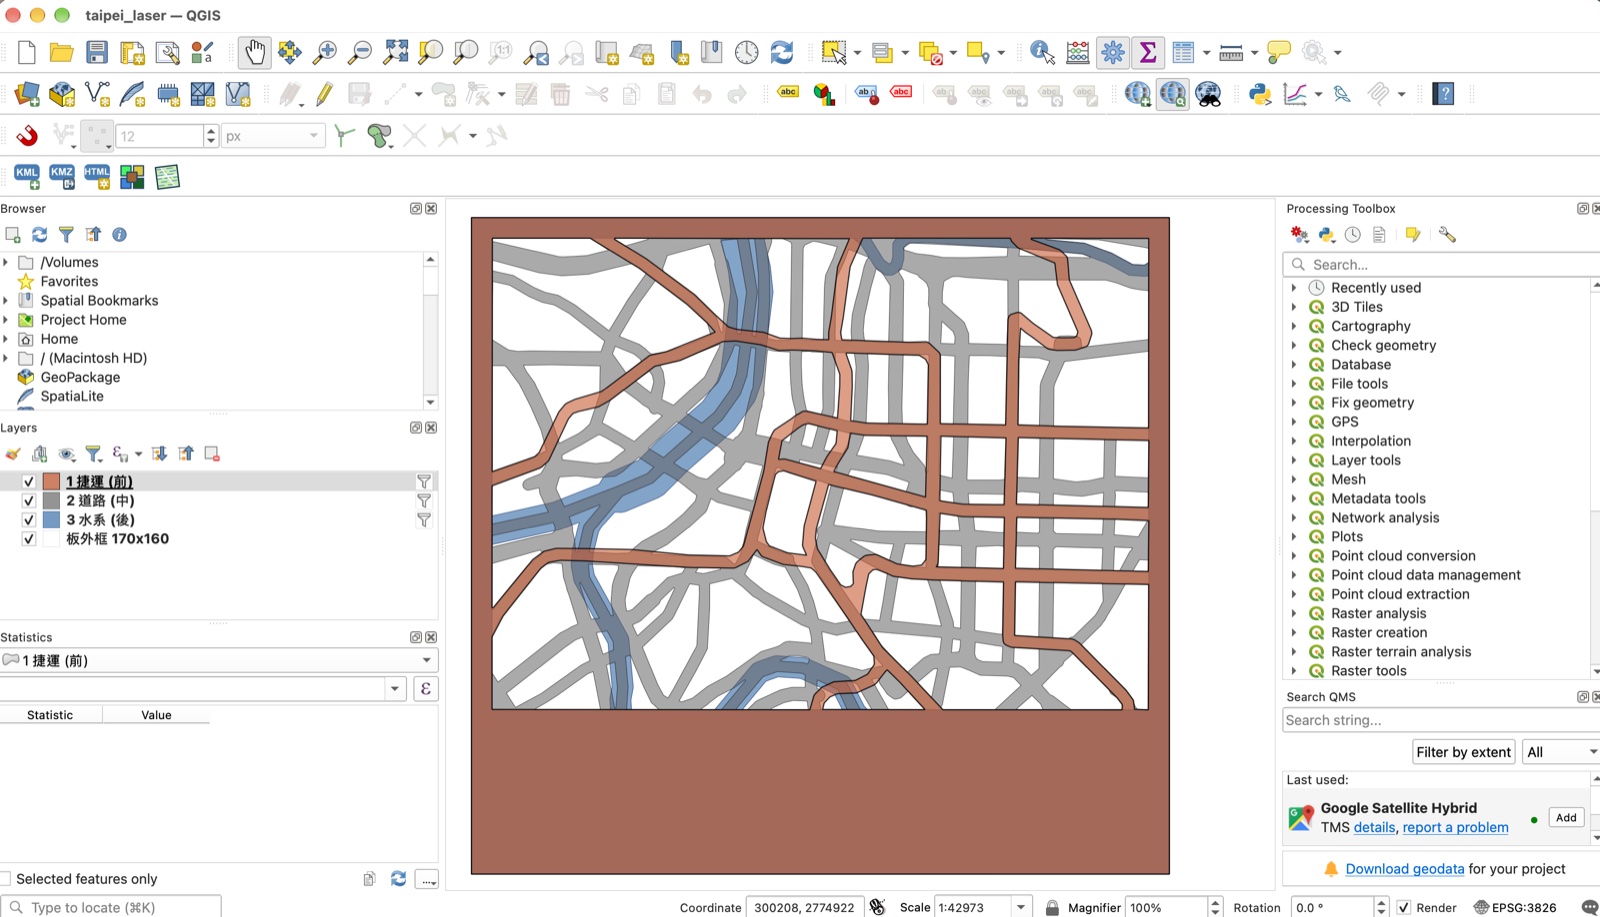Viewport: 1600px width, 917px height.
Task: Click the Processing Toolbox Search field
Action: click(x=1440, y=265)
